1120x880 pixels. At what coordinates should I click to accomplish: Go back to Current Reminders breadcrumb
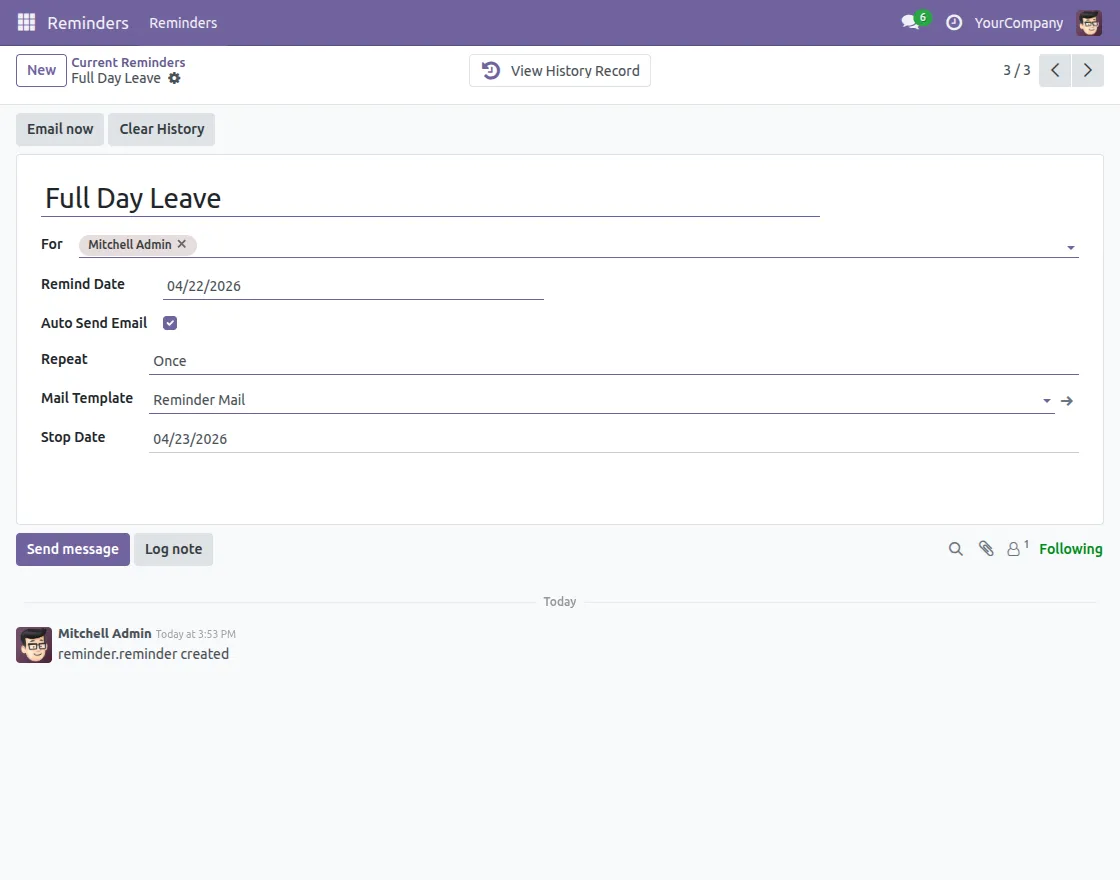pos(128,62)
